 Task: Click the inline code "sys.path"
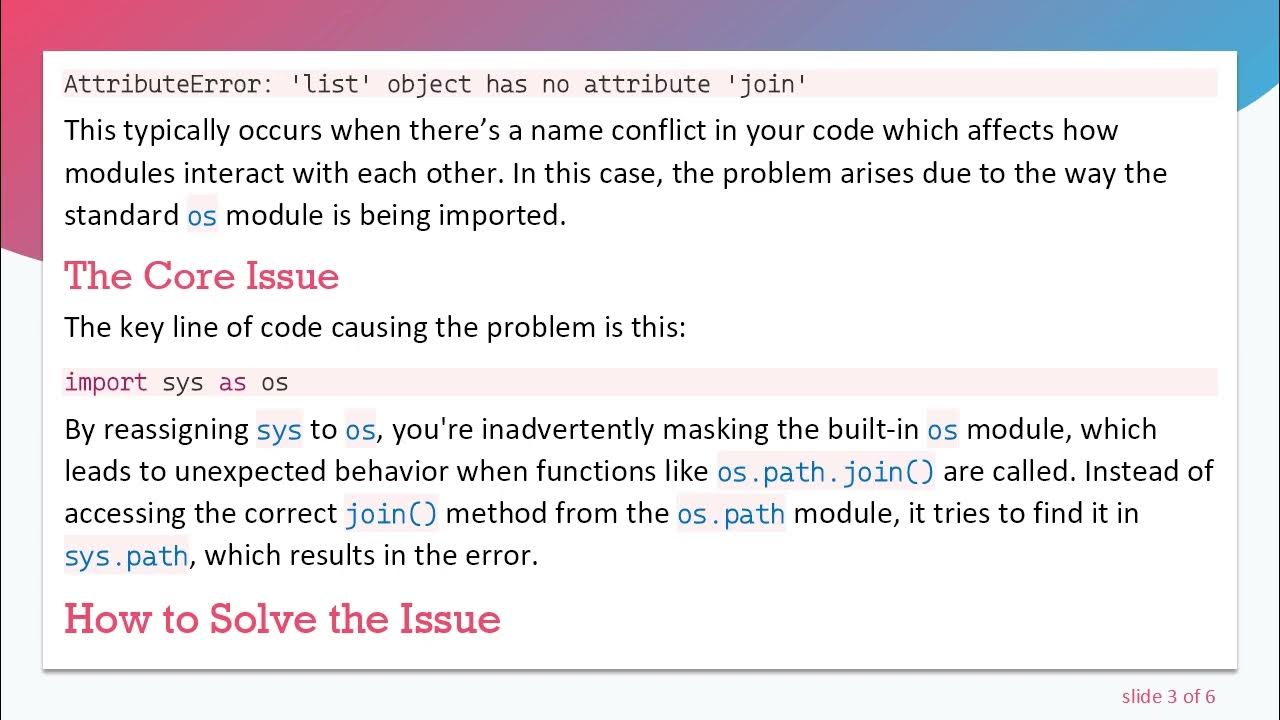point(126,556)
